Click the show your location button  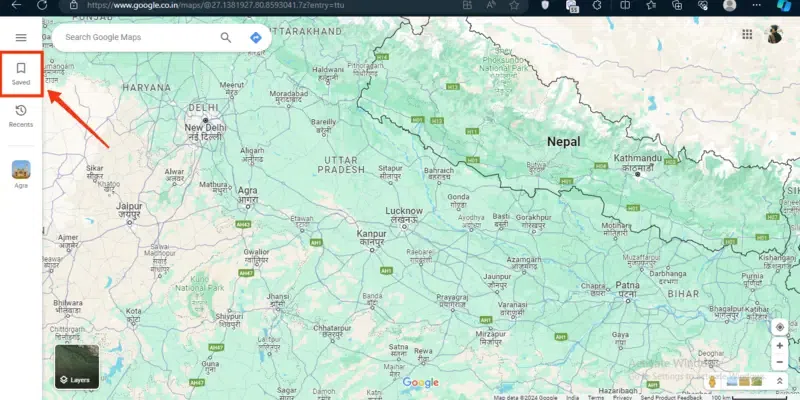click(780, 327)
